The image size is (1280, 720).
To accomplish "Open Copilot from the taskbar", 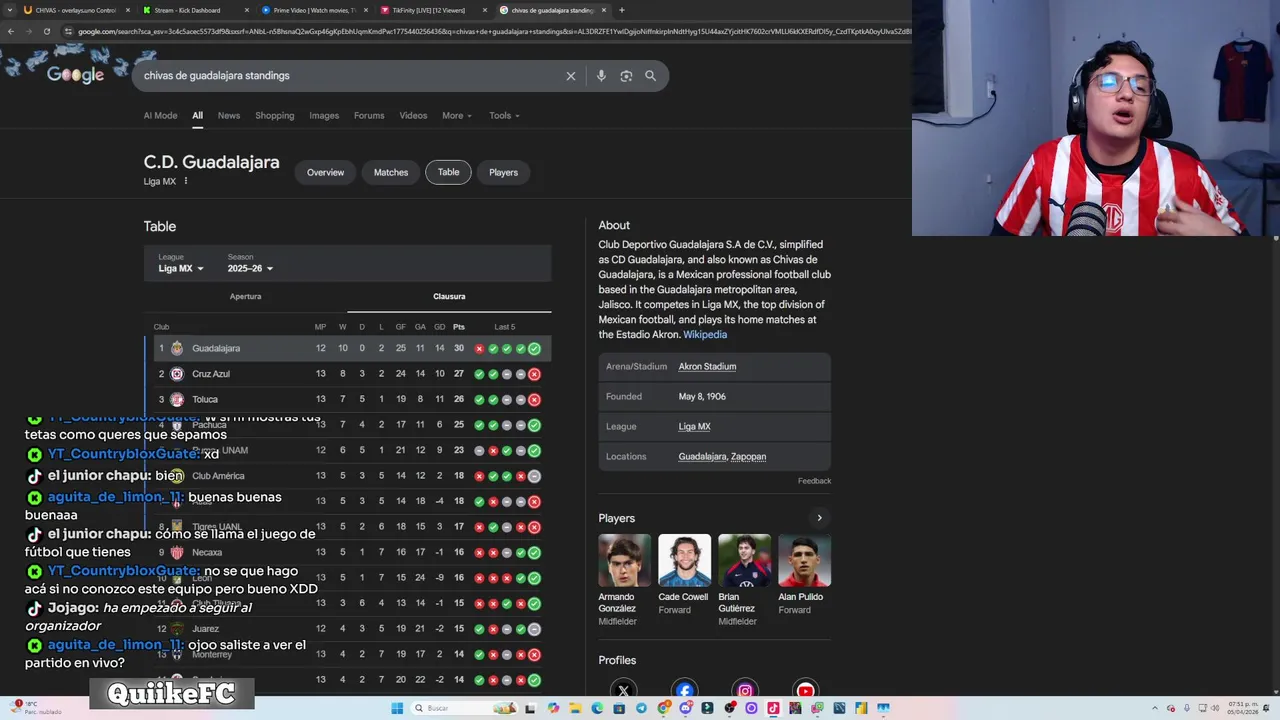I will click(553, 708).
